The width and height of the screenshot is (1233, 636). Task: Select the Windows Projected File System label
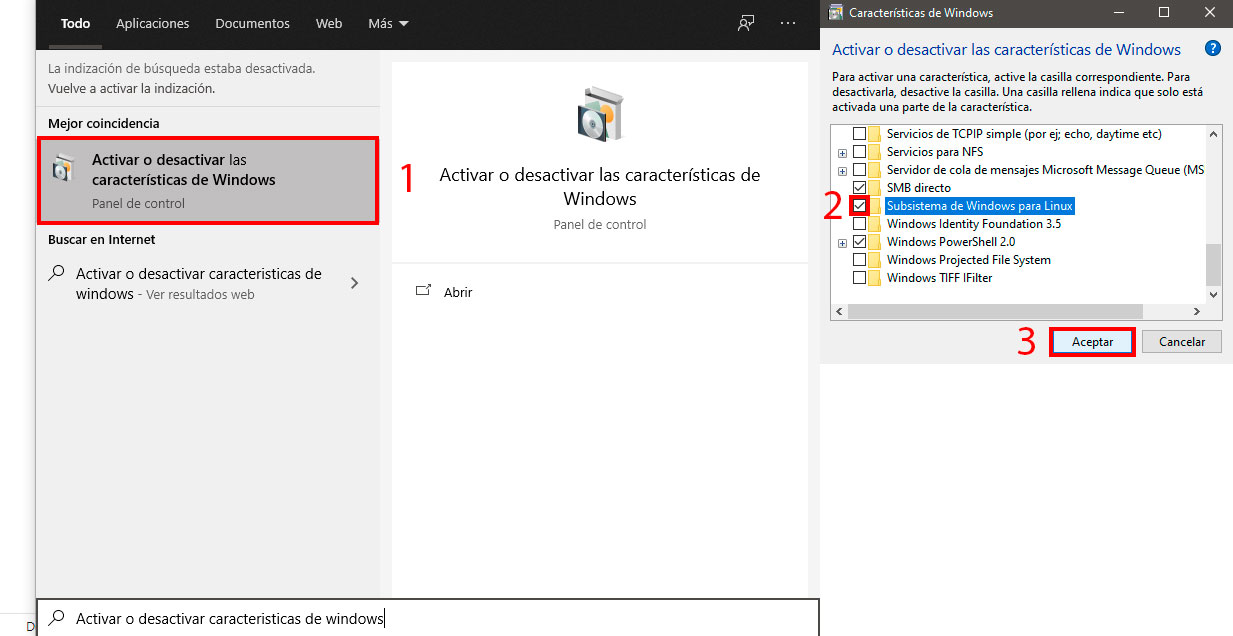[968, 260]
